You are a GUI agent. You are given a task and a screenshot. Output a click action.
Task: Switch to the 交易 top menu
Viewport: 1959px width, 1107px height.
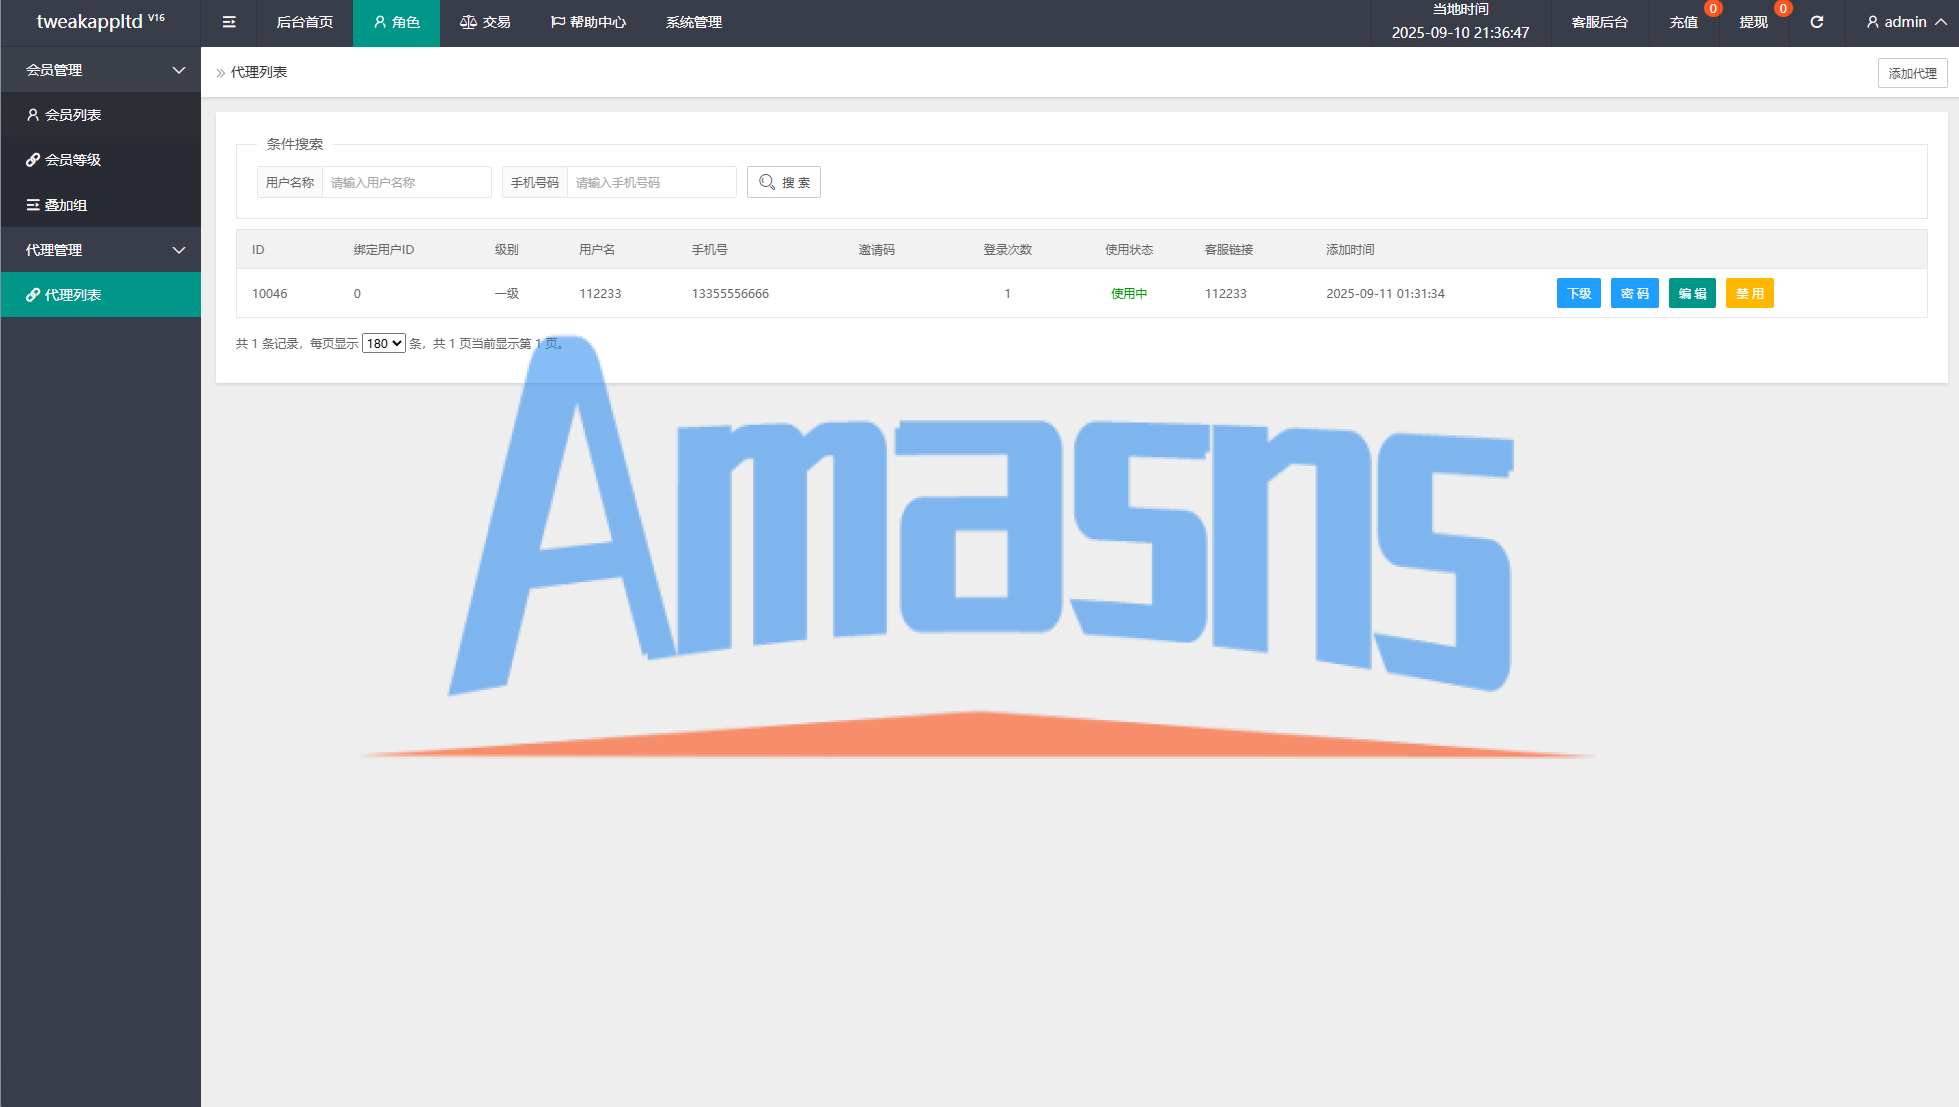coord(486,22)
